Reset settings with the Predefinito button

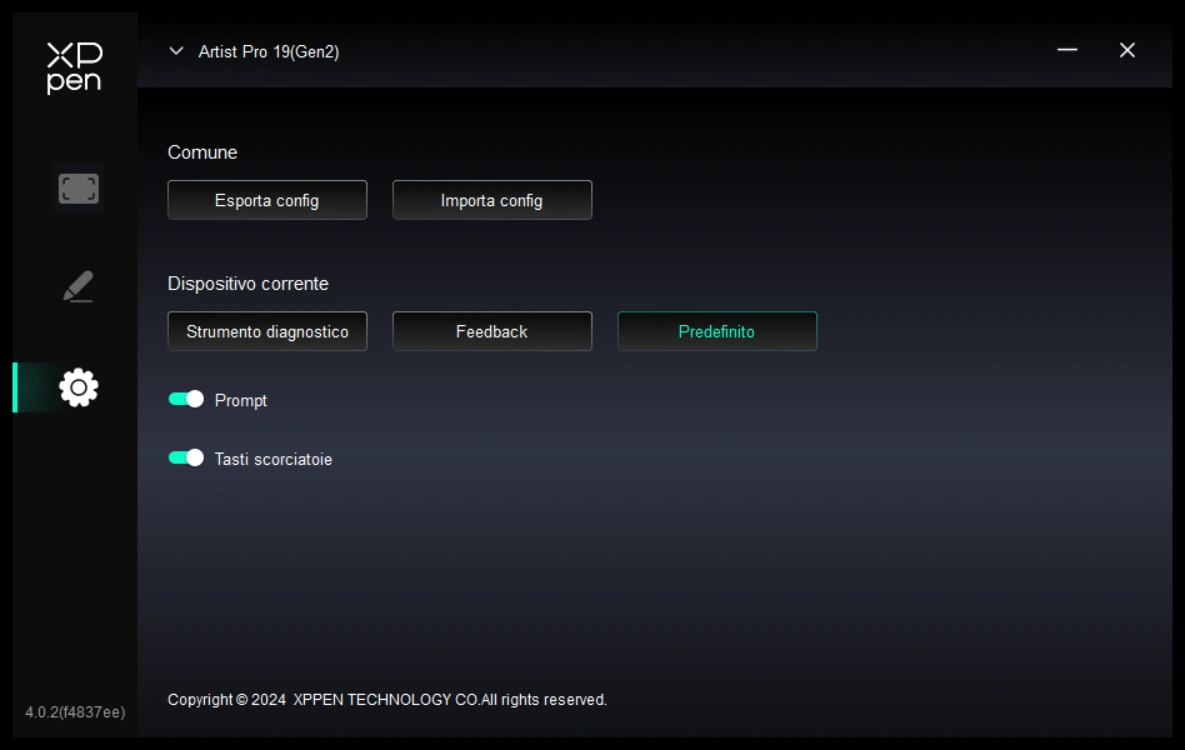tap(717, 331)
